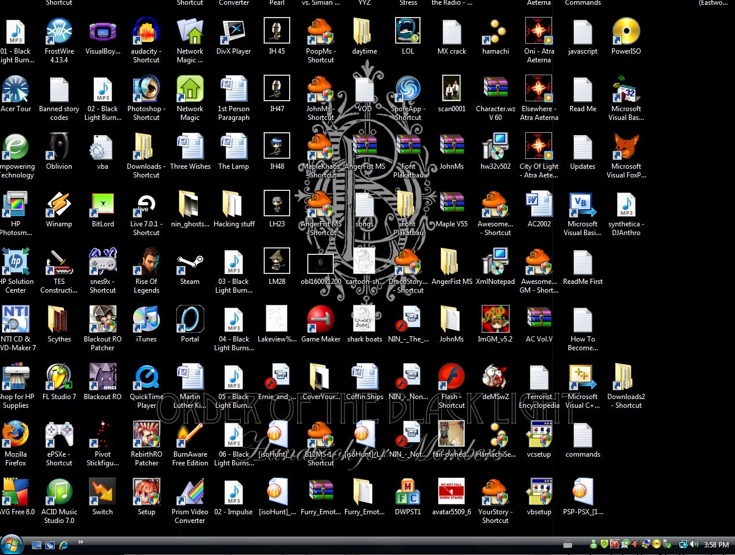The width and height of the screenshot is (735, 555).
Task: Open the audacity shortcut icon
Action: pyautogui.click(x=146, y=32)
